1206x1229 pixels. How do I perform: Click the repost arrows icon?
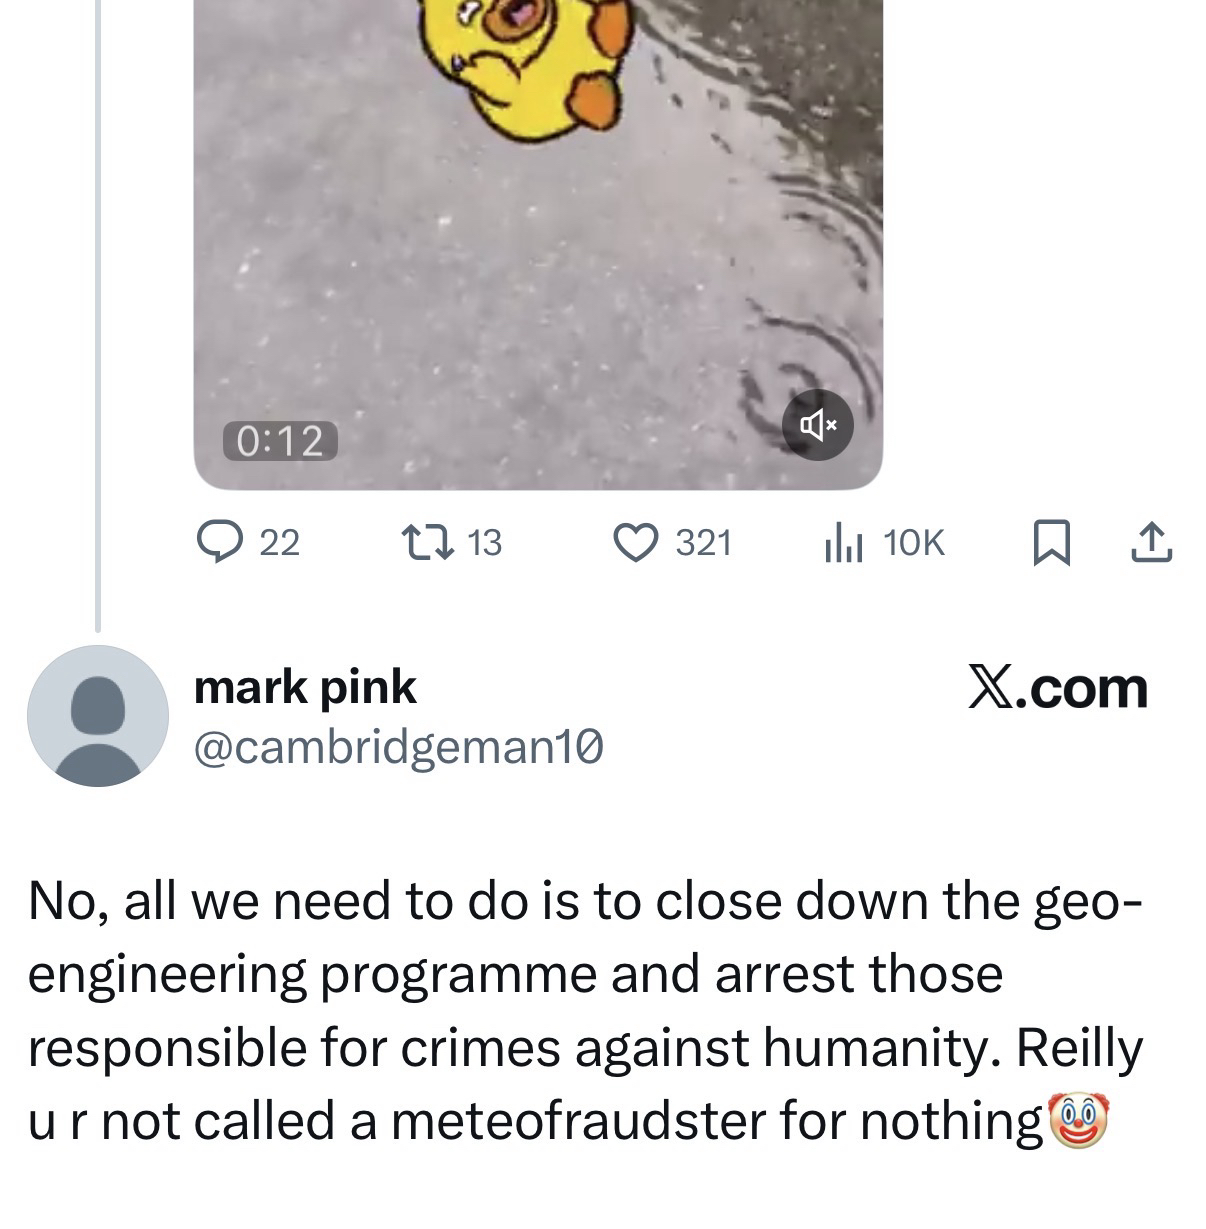[426, 542]
